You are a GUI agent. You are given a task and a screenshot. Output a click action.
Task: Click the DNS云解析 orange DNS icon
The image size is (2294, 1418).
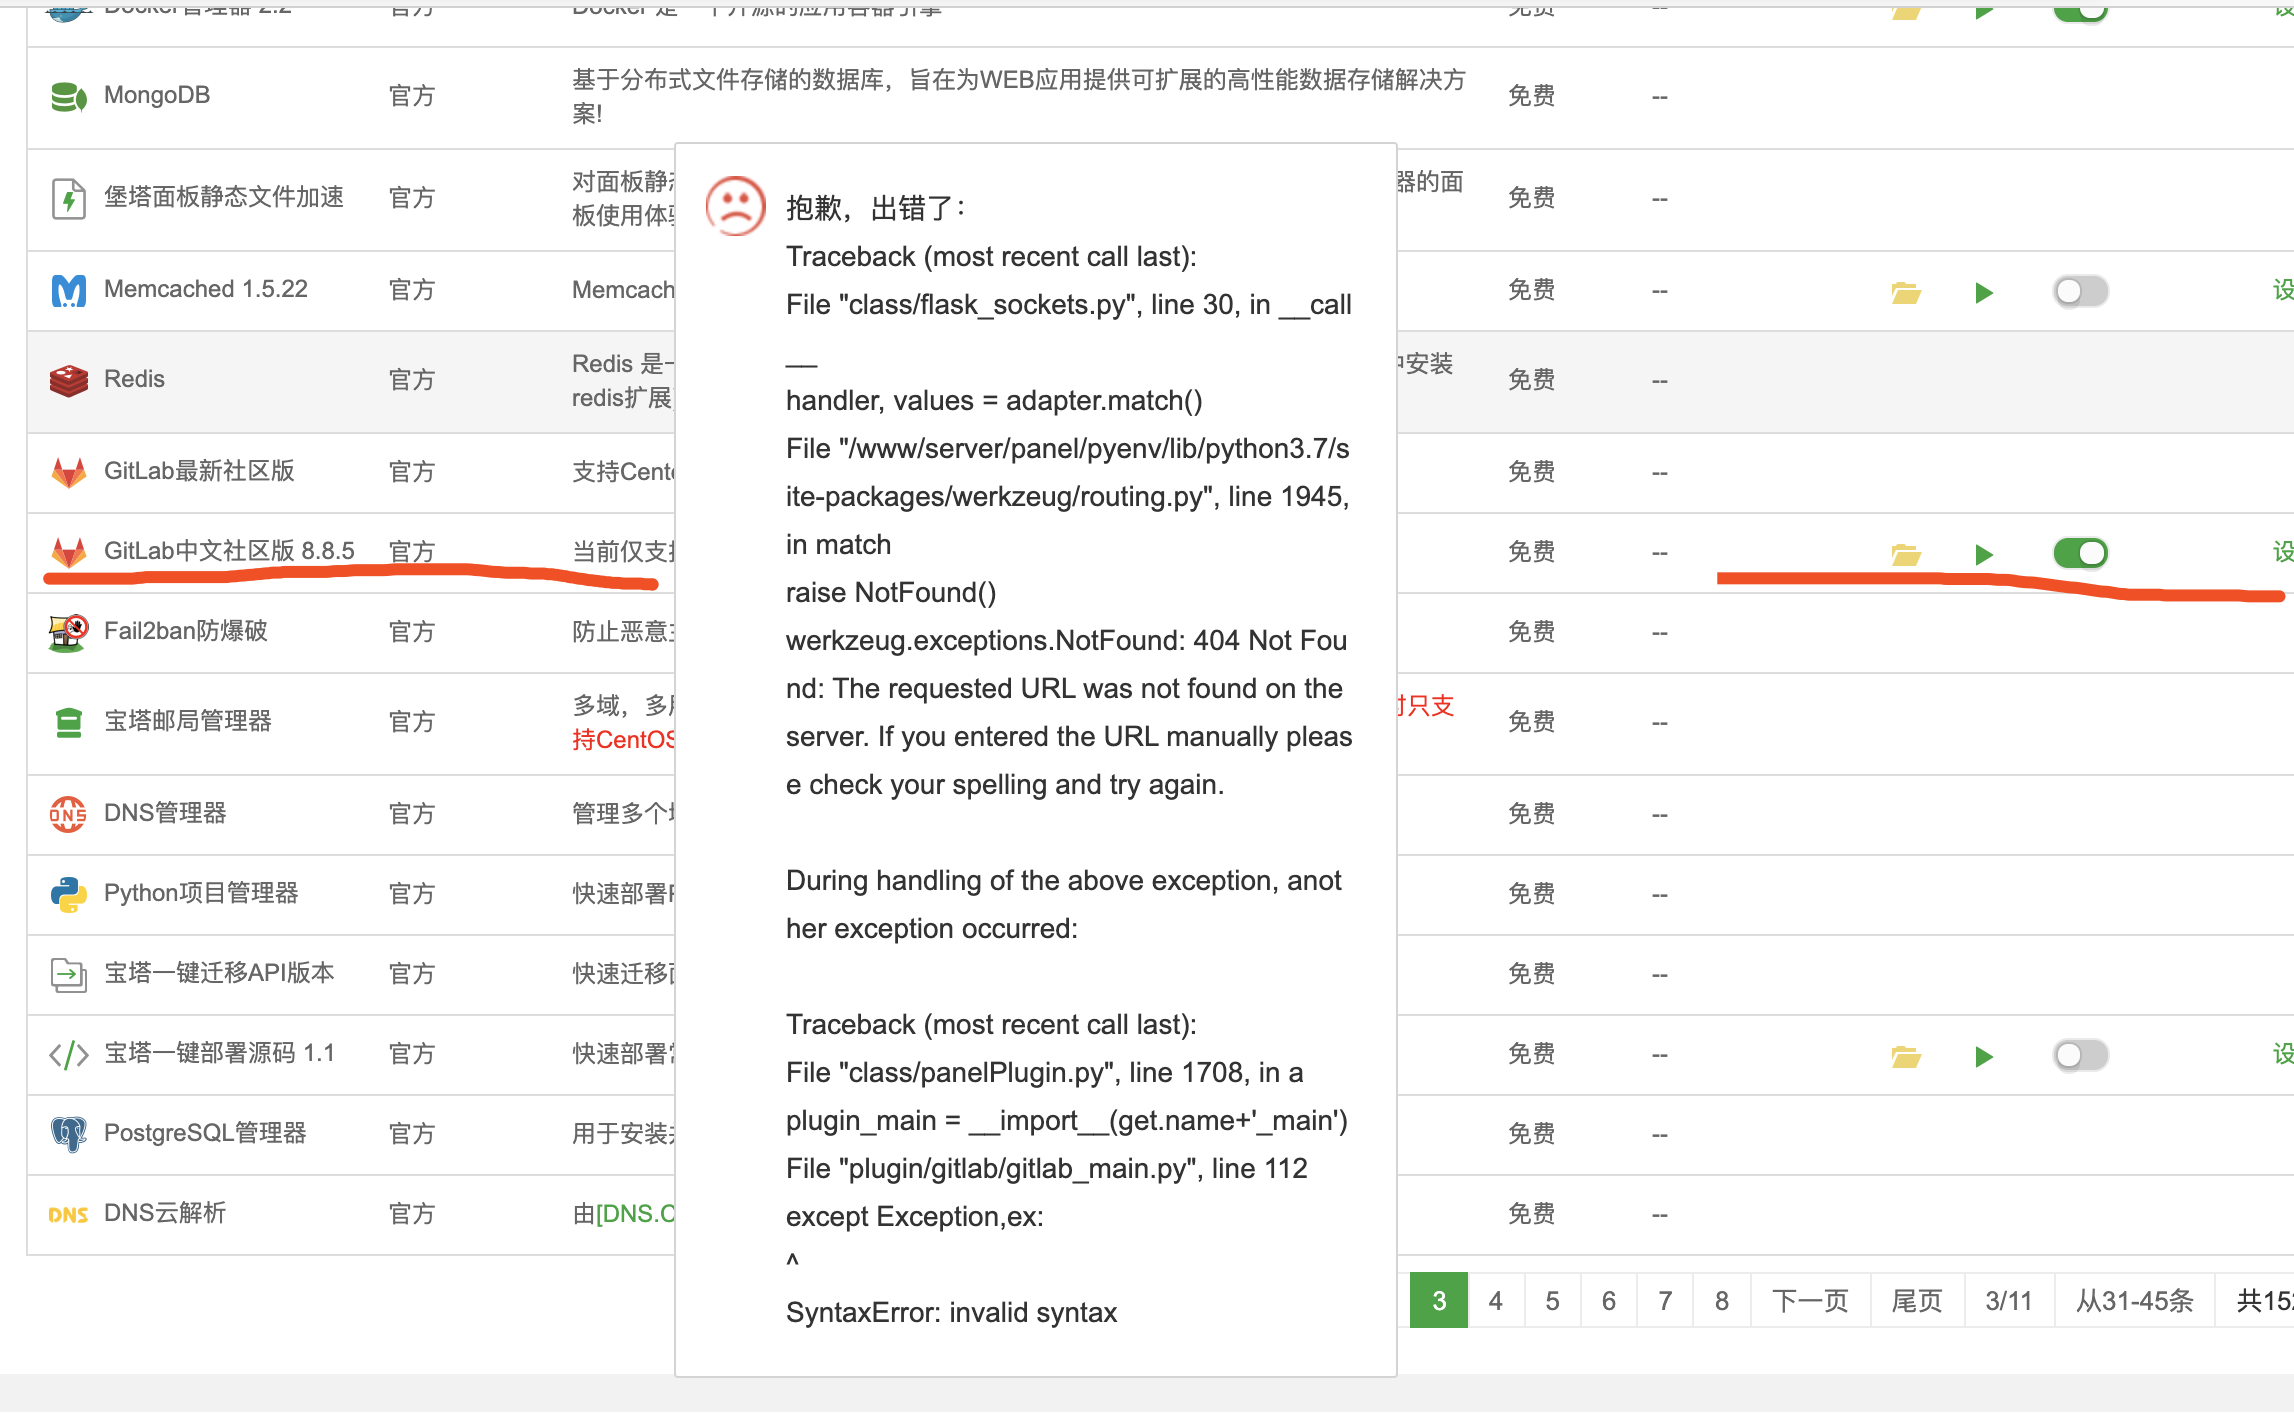[x=68, y=1214]
